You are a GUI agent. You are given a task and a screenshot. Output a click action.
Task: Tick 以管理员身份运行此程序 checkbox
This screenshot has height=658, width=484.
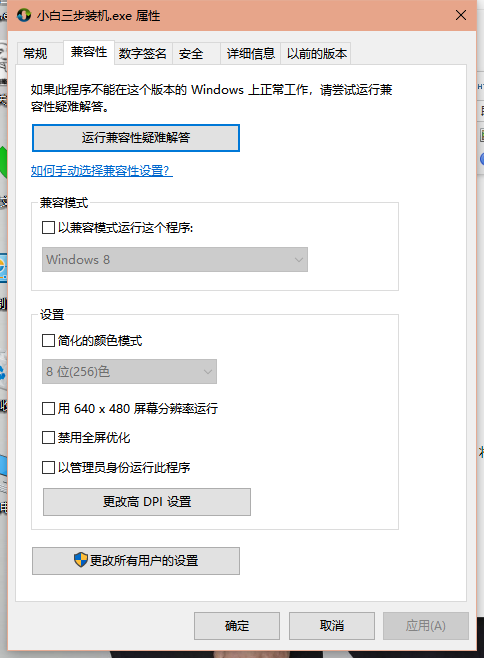[x=48, y=467]
